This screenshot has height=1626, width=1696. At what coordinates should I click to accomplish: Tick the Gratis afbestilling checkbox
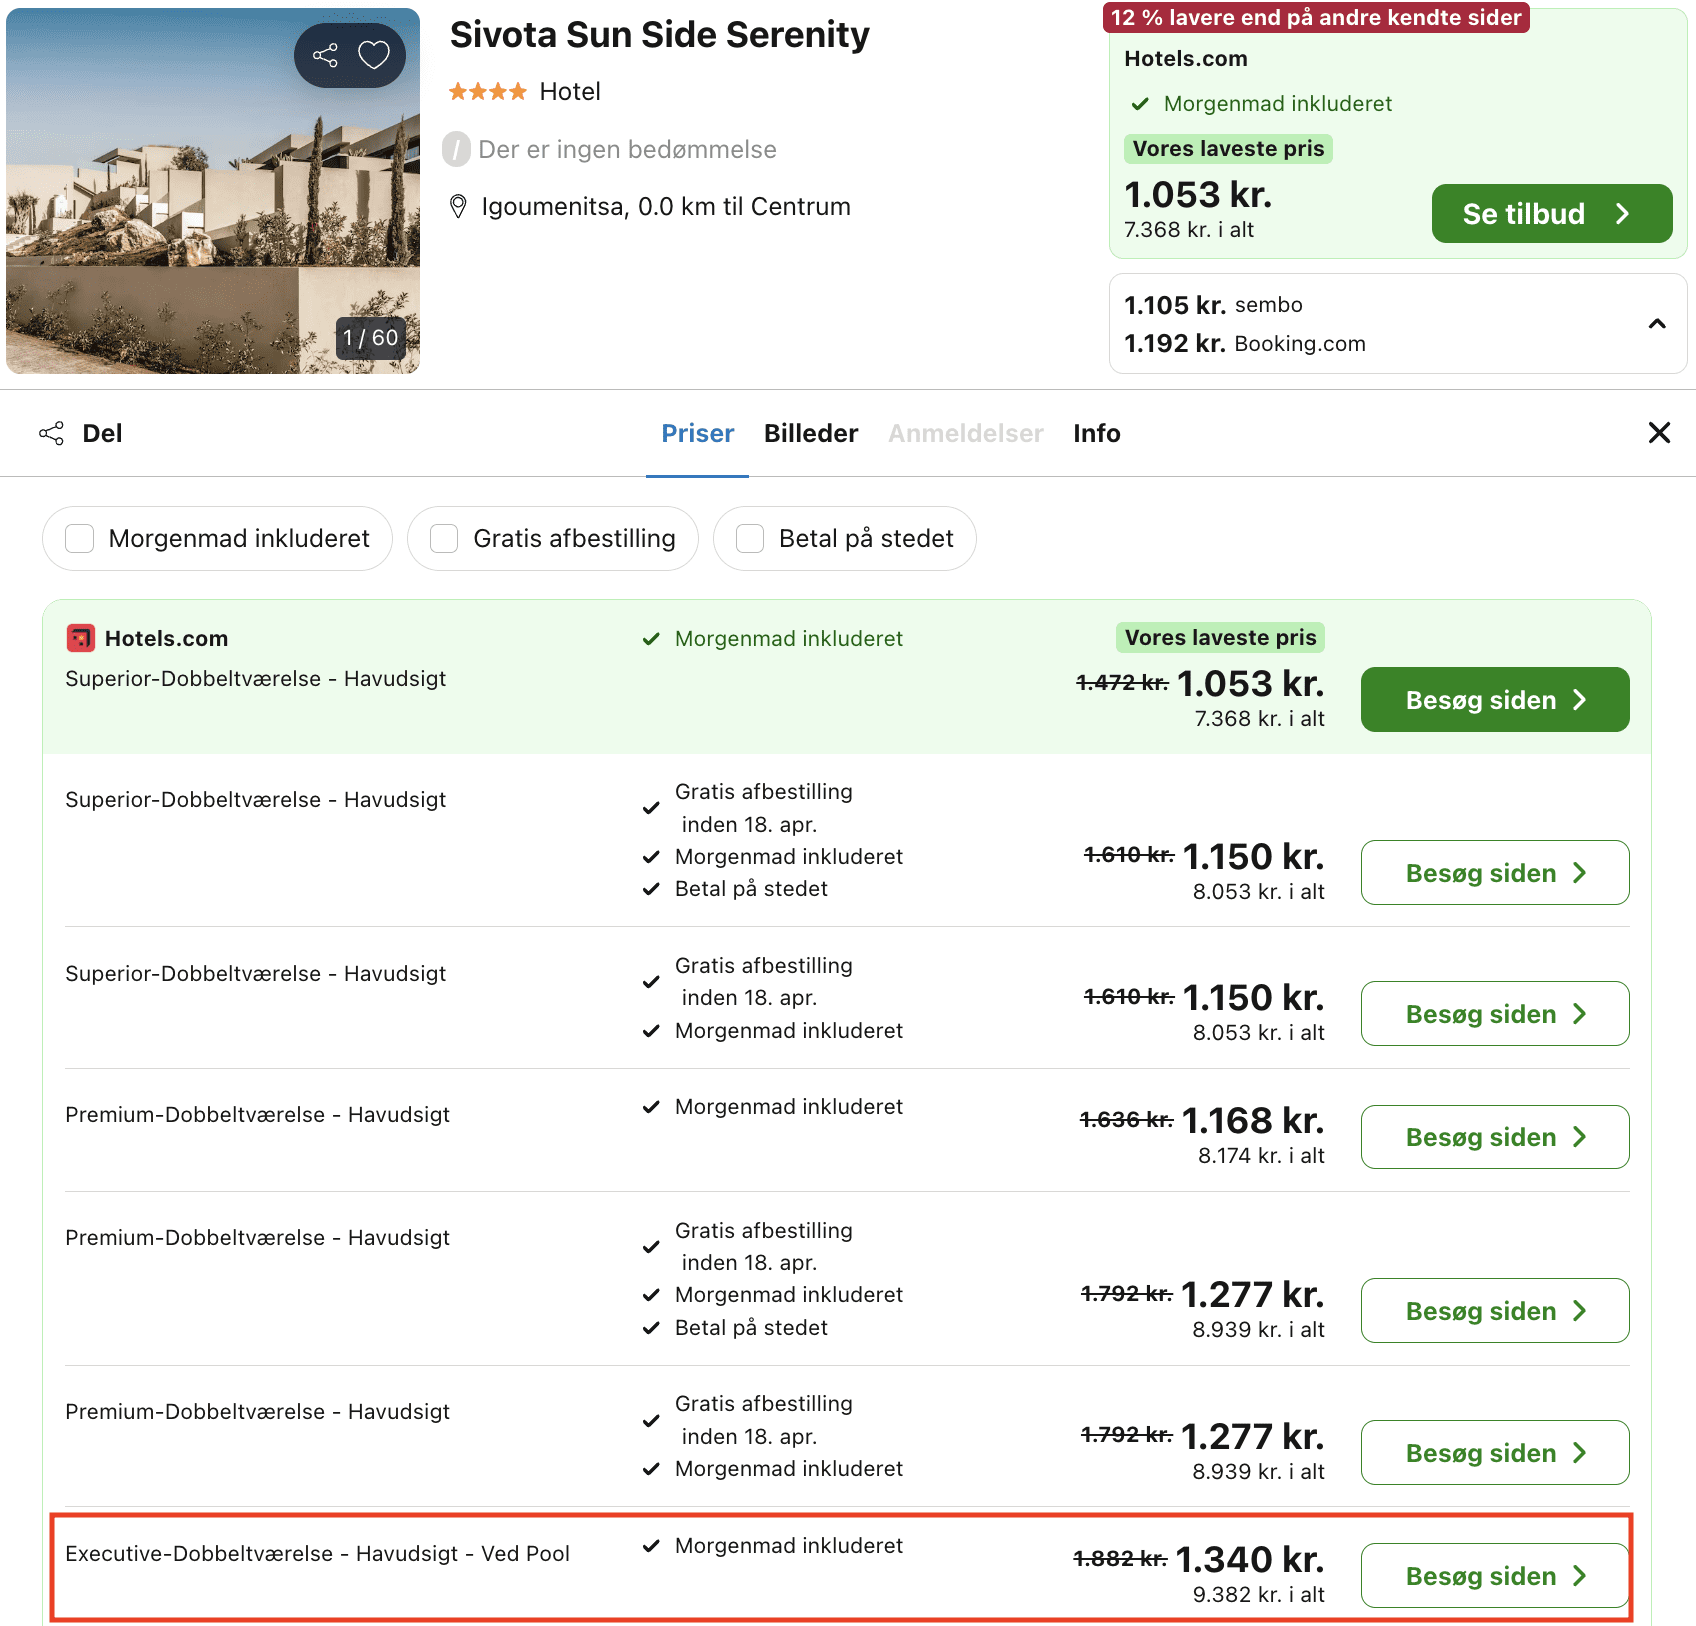click(x=444, y=539)
